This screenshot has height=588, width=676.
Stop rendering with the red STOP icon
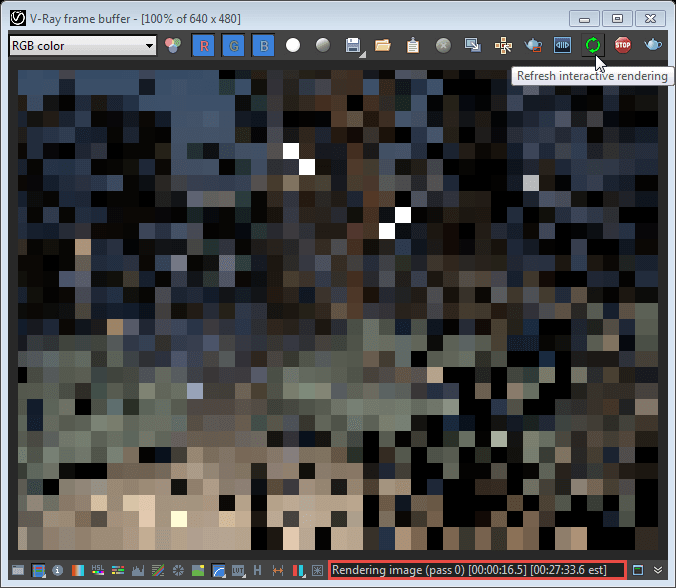(623, 45)
